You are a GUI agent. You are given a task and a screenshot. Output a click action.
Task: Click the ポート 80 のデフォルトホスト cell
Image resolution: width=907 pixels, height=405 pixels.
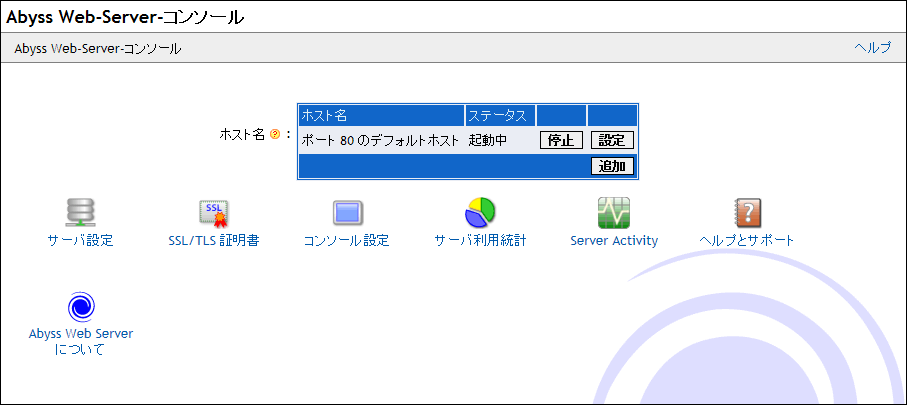381,140
